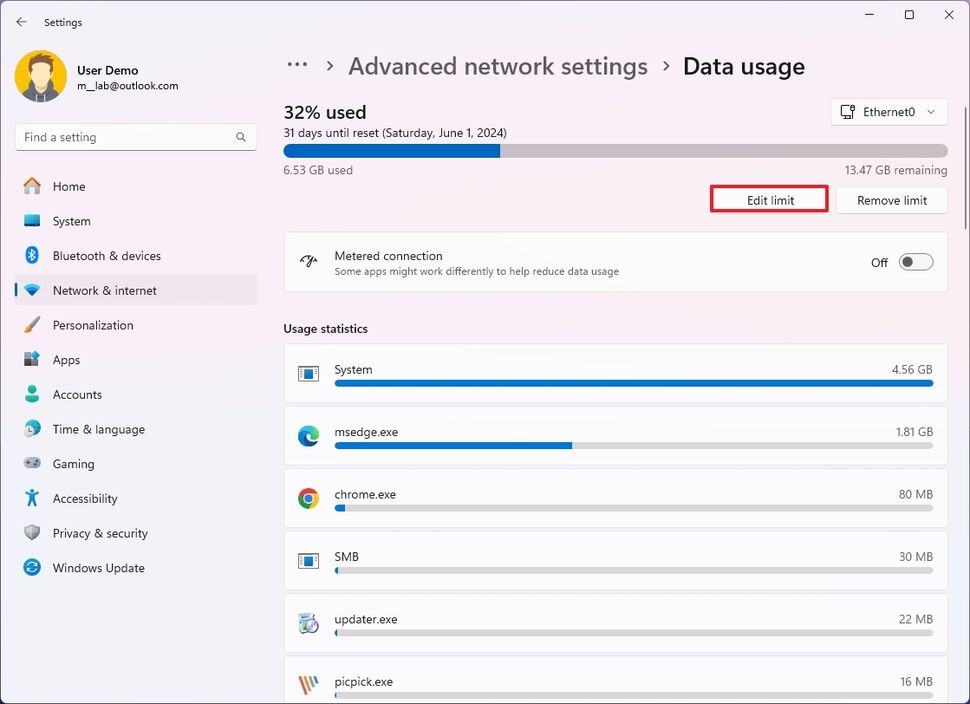
Task: Open the back navigation arrow
Action: [21, 21]
